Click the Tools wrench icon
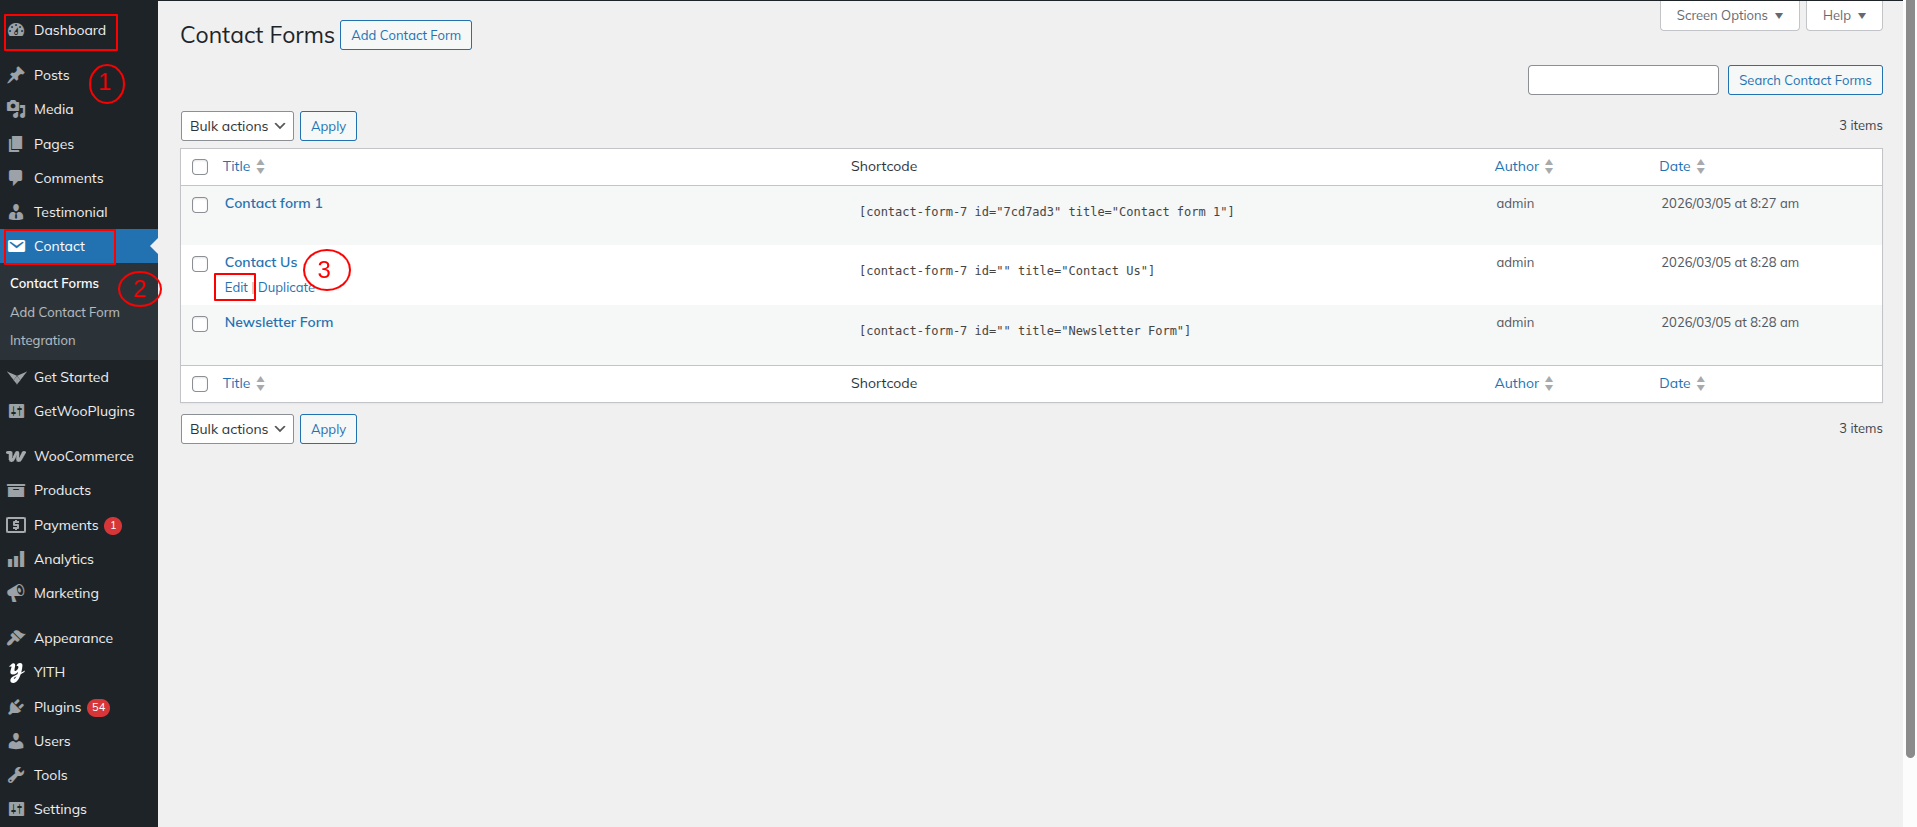Viewport: 1917px width, 827px height. (x=16, y=775)
